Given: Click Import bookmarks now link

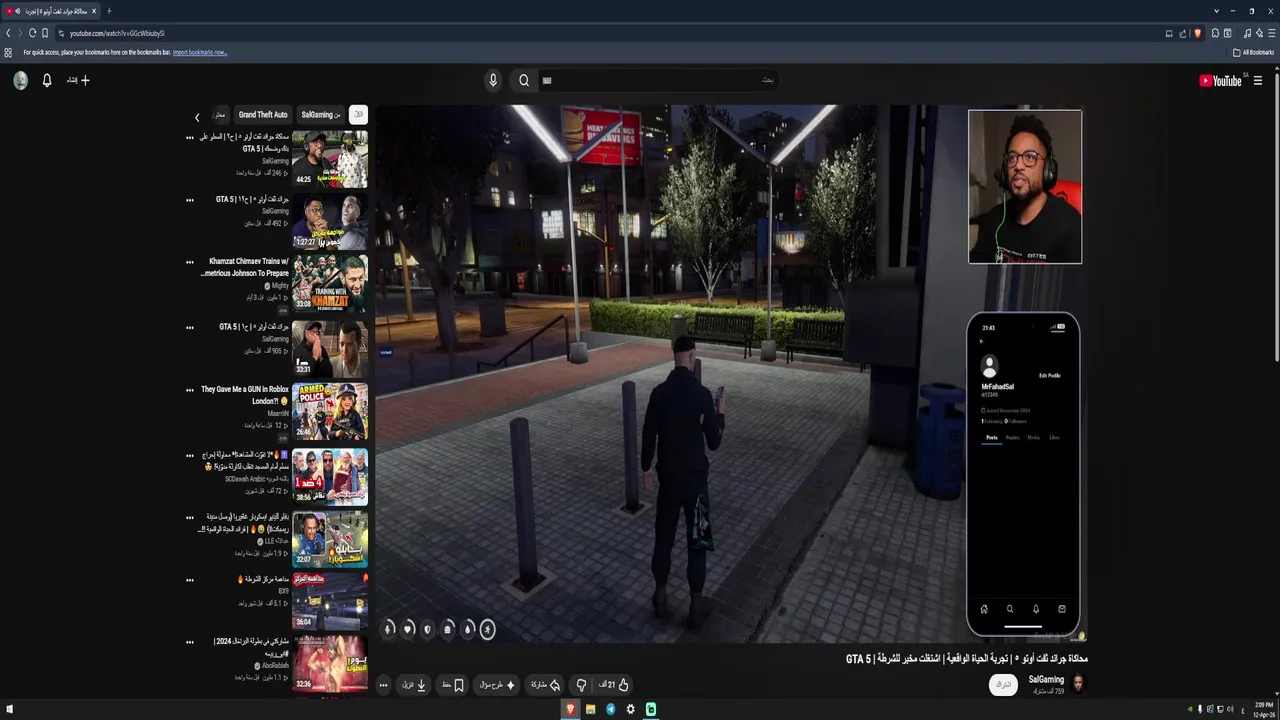Looking at the screenshot, I should 200,52.
